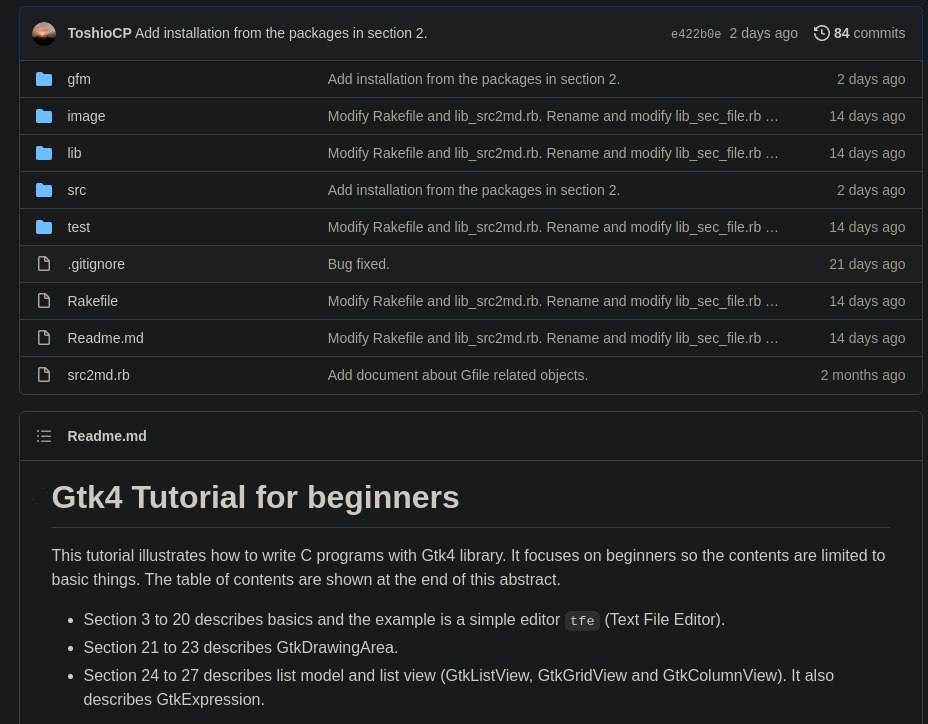Click the Rakefile file icon
Screen dimensions: 928x724
point(44,301)
